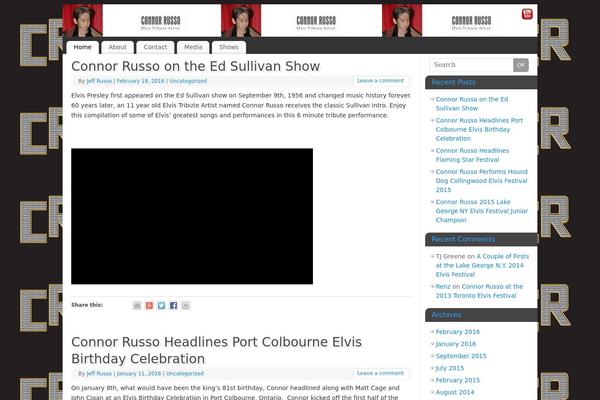Viewport: 600px width, 400px height.
Task: Play the embedded Ed Sullivan video
Action: (x=192, y=216)
